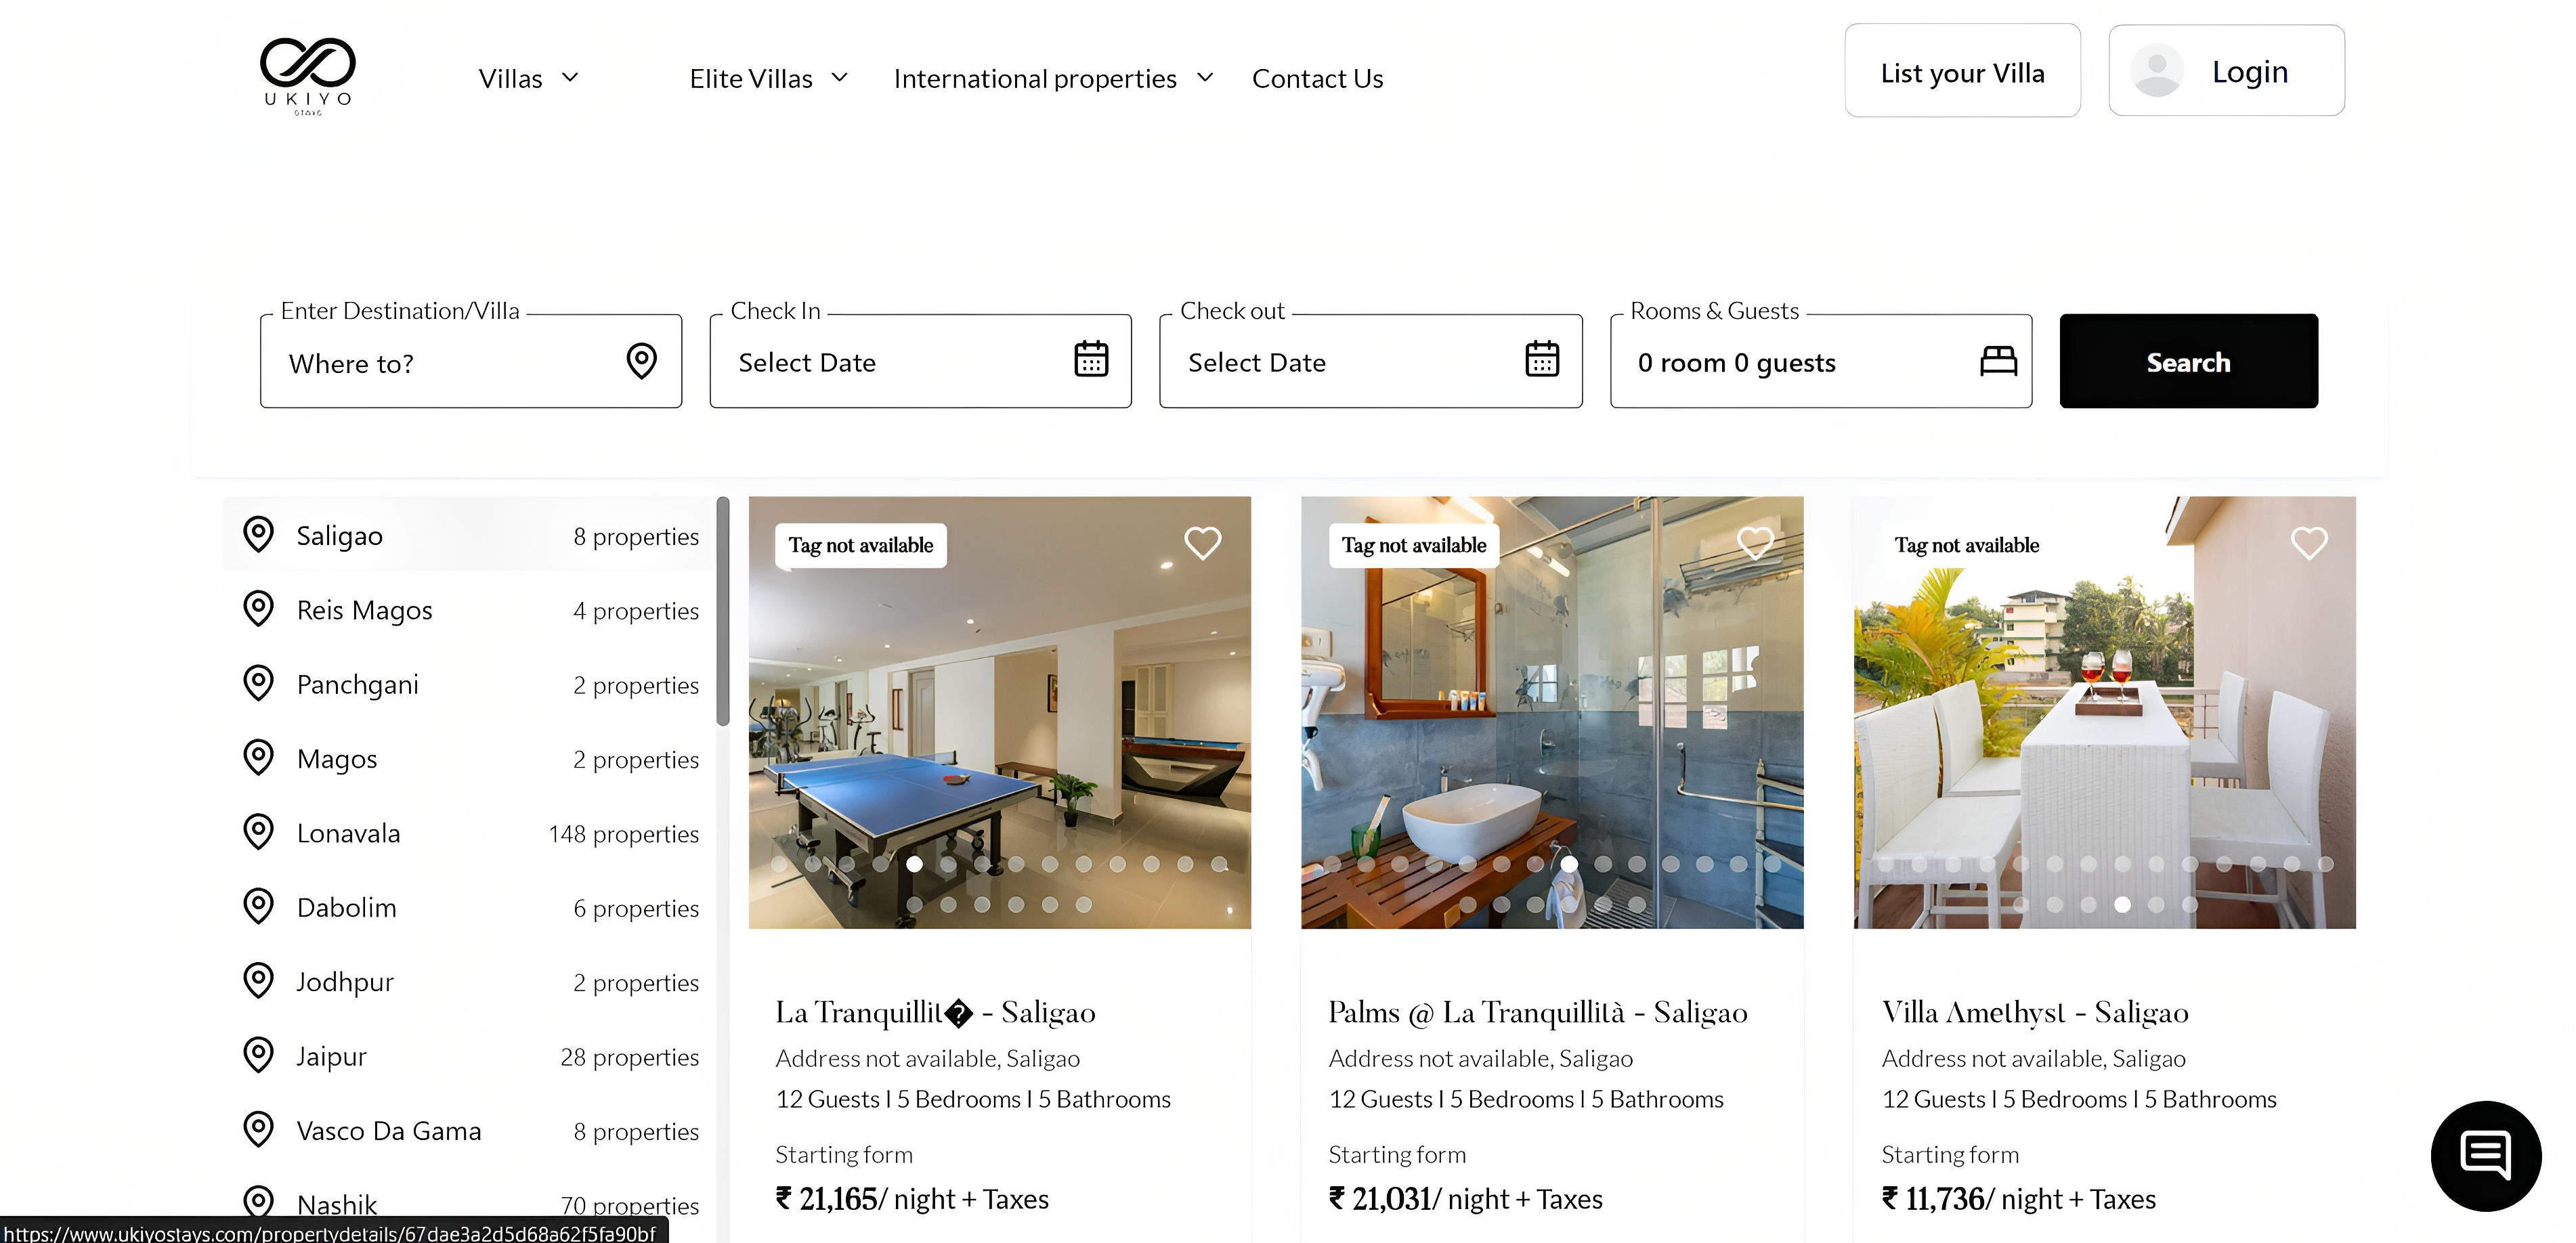Expand the Elite Villas dropdown

coord(768,78)
